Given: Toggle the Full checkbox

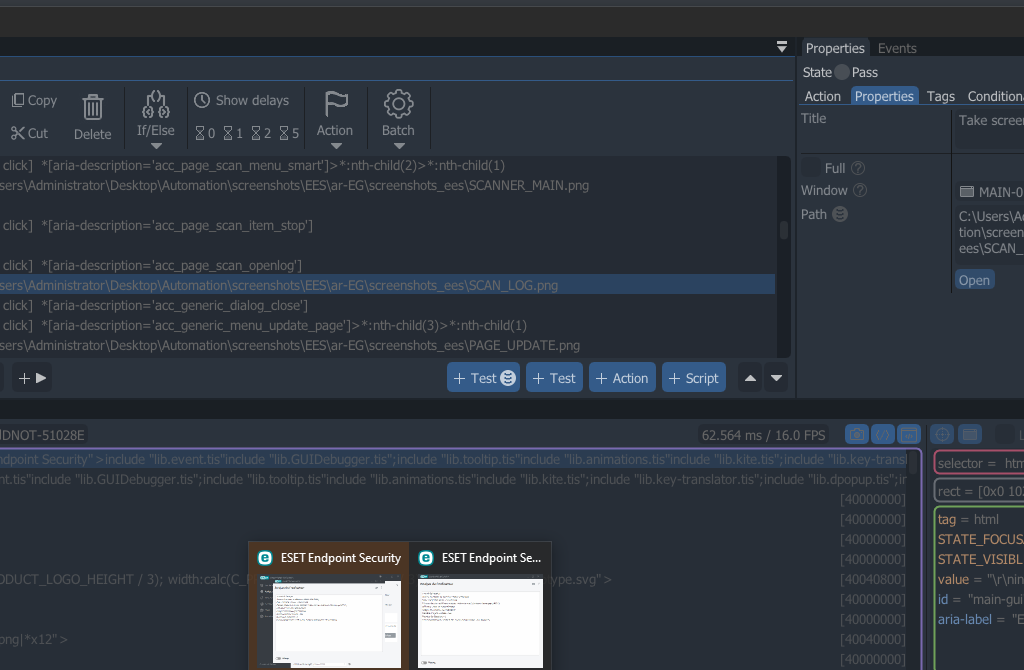Looking at the screenshot, I should click(x=811, y=168).
